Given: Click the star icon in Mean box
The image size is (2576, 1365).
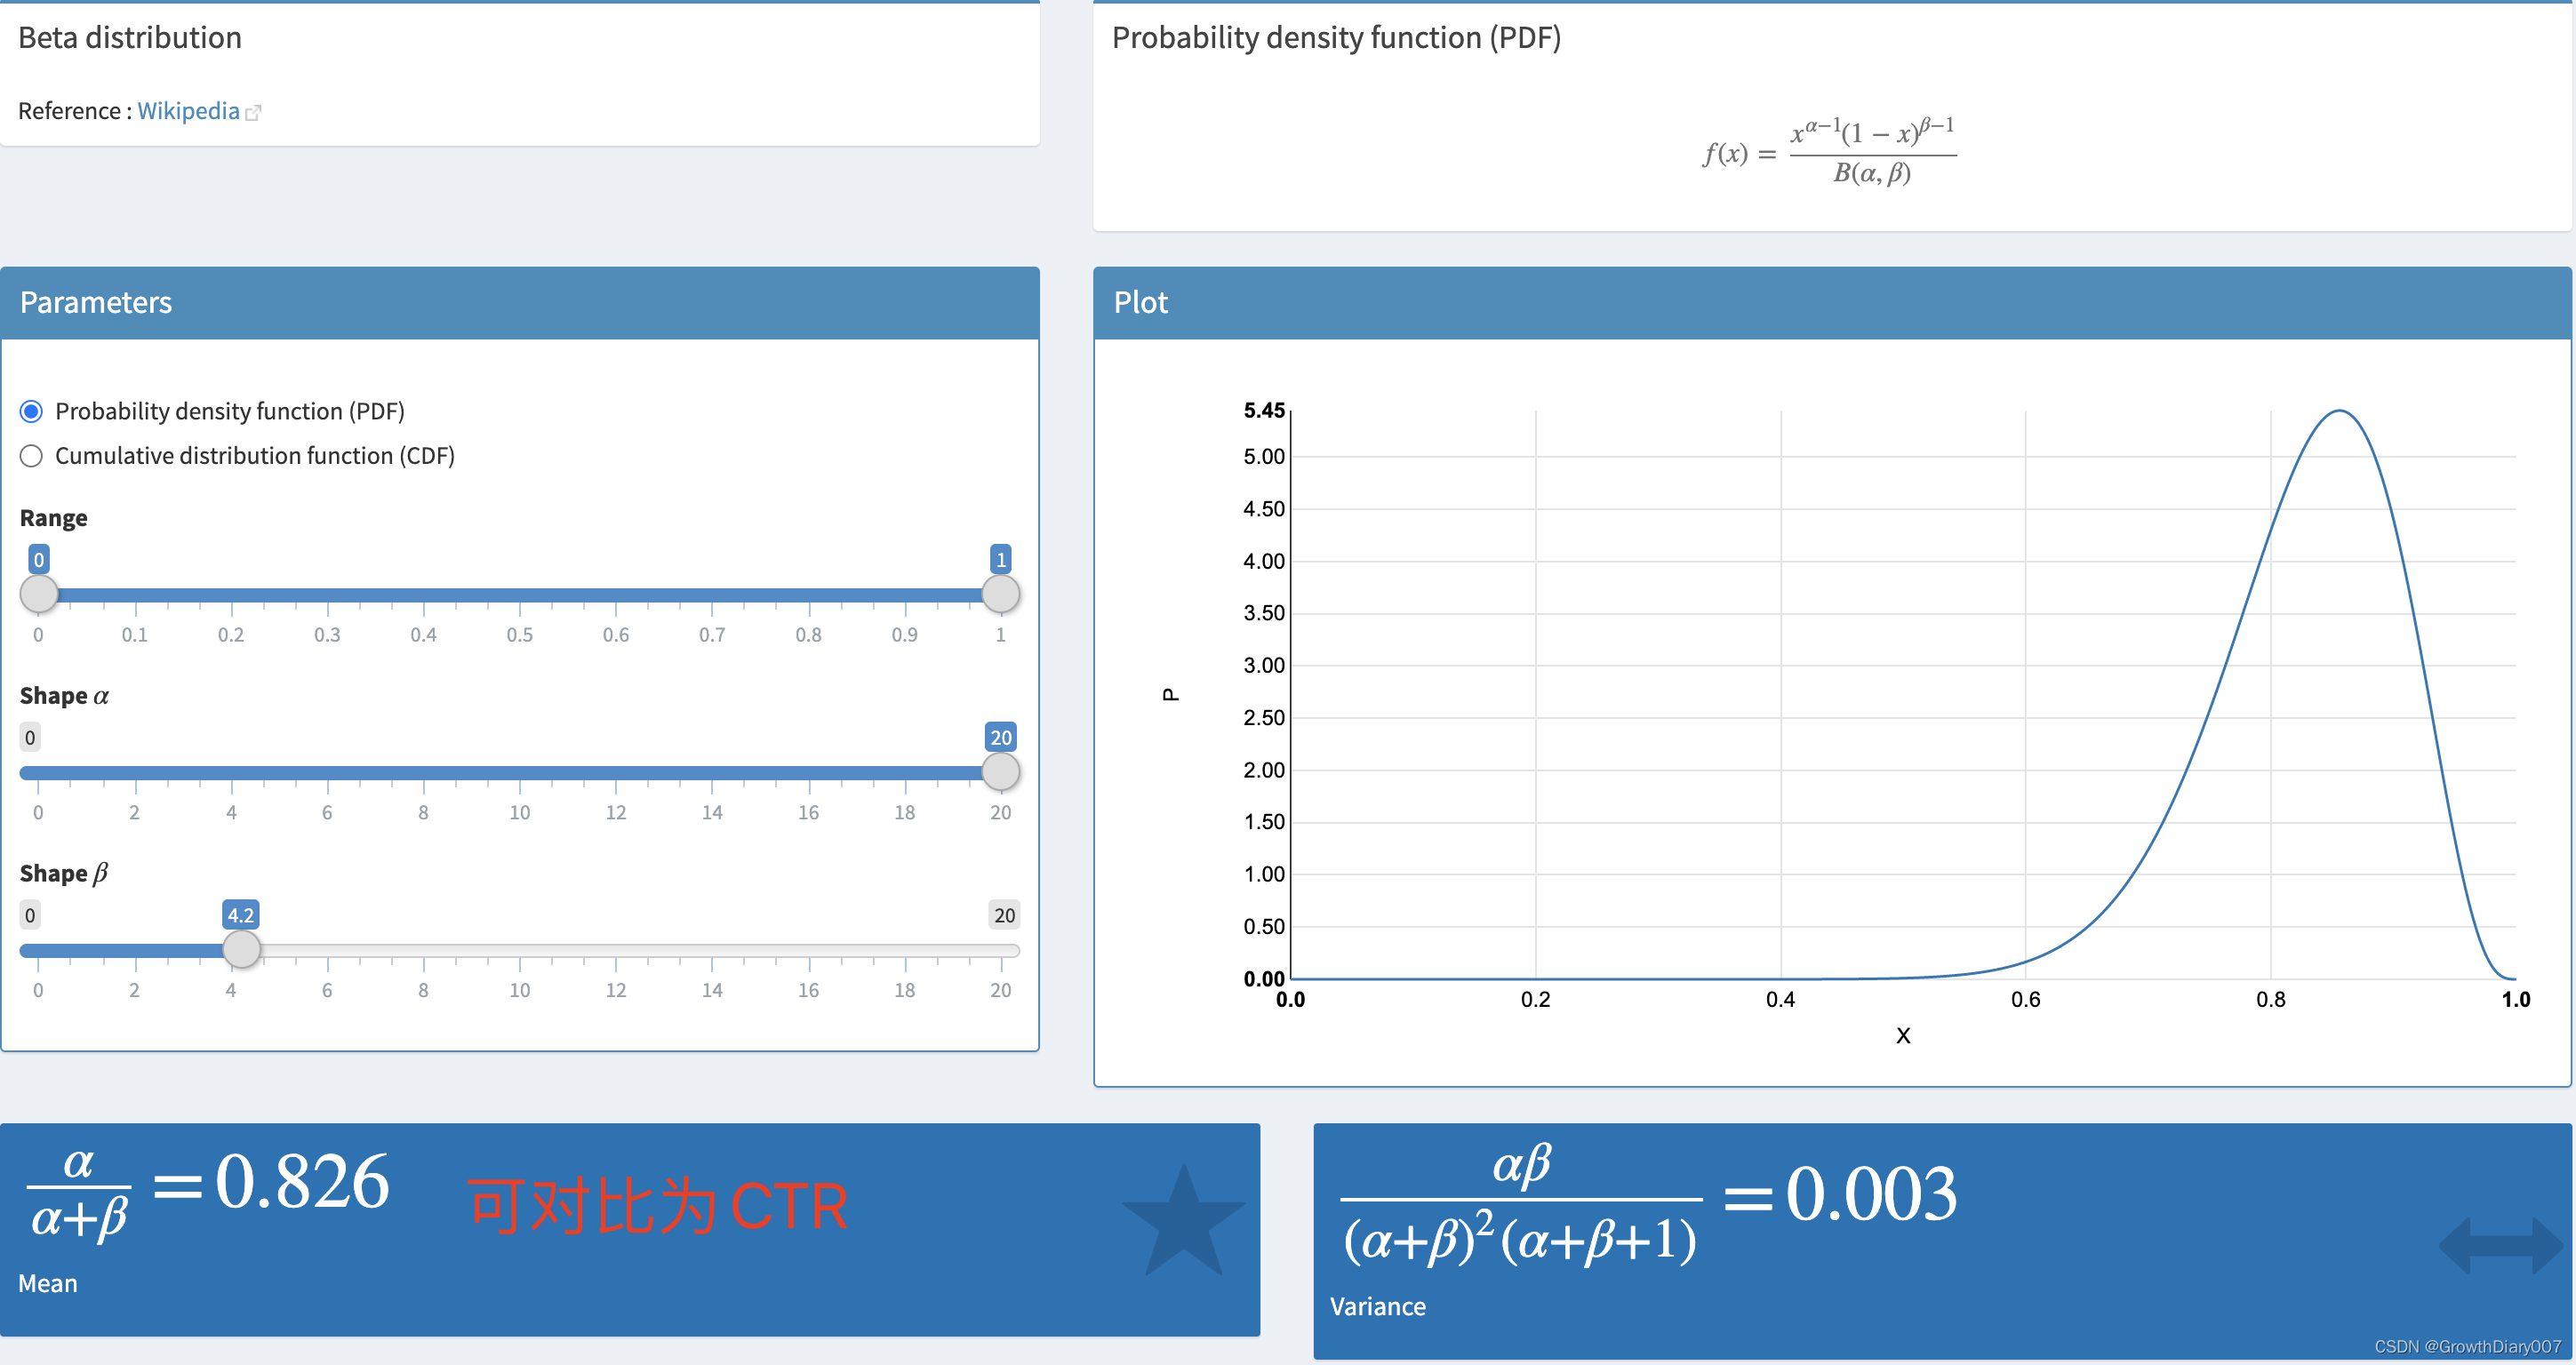Looking at the screenshot, I should pos(1183,1223).
